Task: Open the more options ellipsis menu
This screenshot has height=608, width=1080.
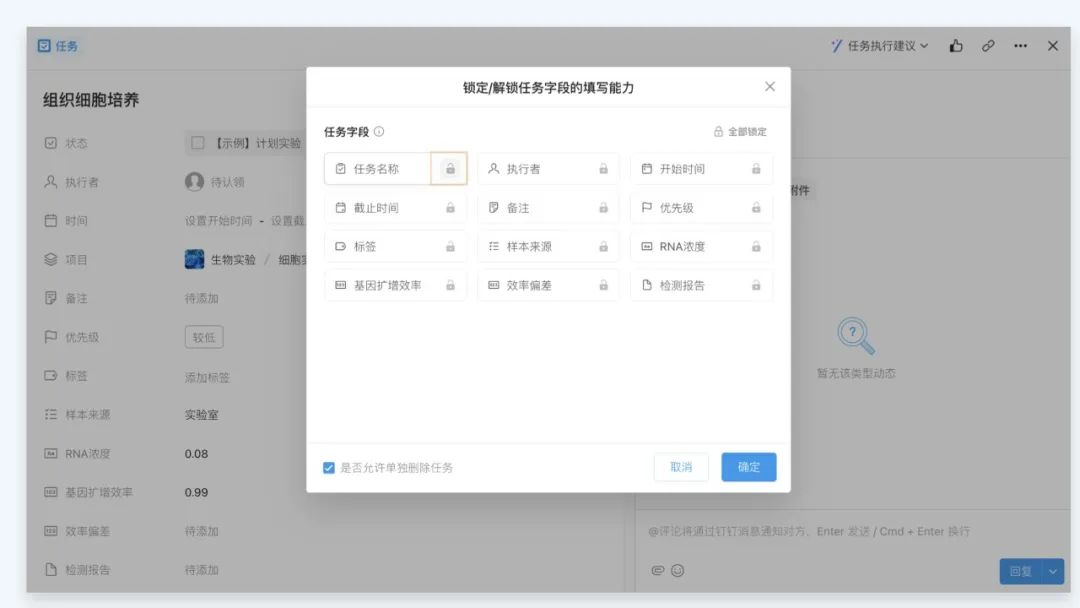Action: [x=1020, y=46]
